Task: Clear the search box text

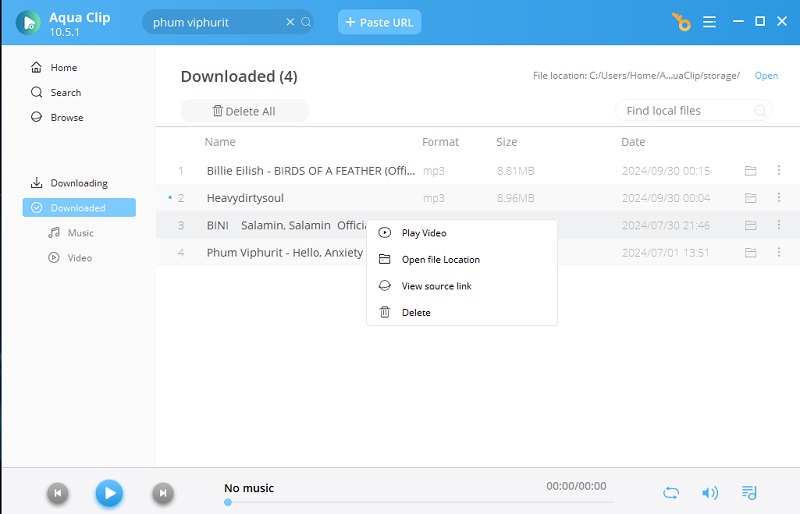Action: (x=290, y=22)
